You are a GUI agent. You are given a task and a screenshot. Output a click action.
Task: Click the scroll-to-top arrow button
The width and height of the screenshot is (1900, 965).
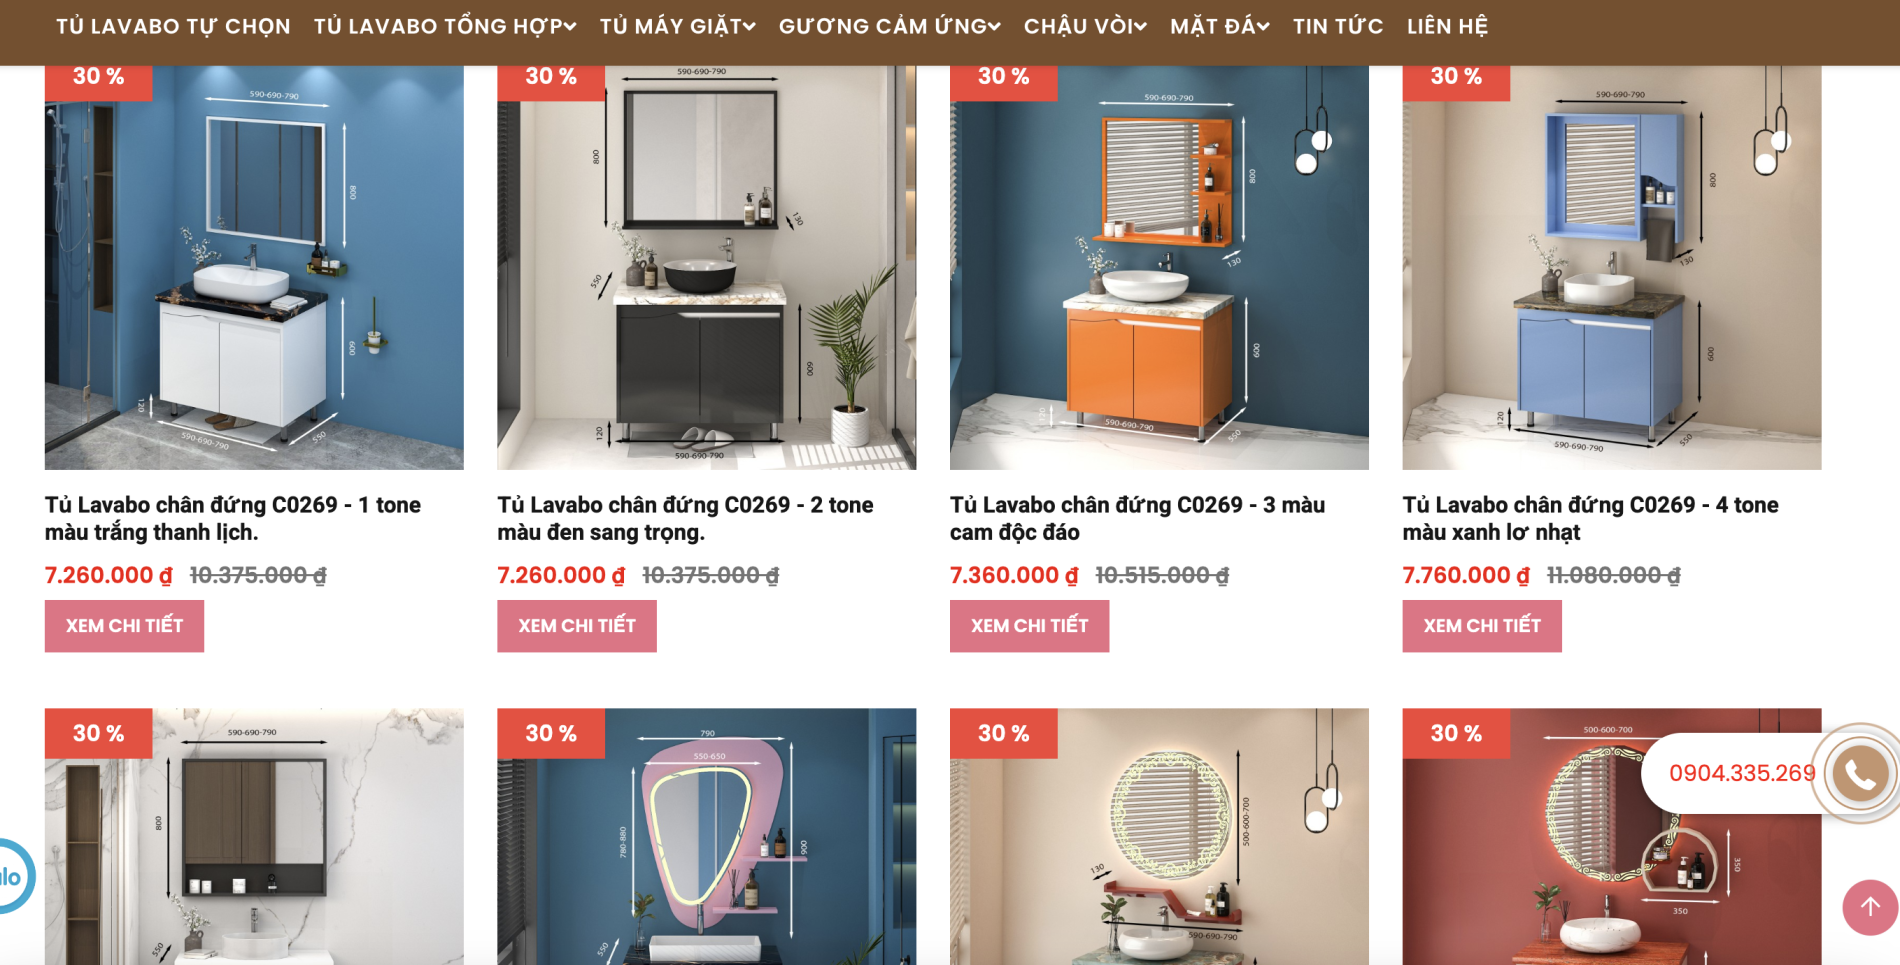[1870, 907]
